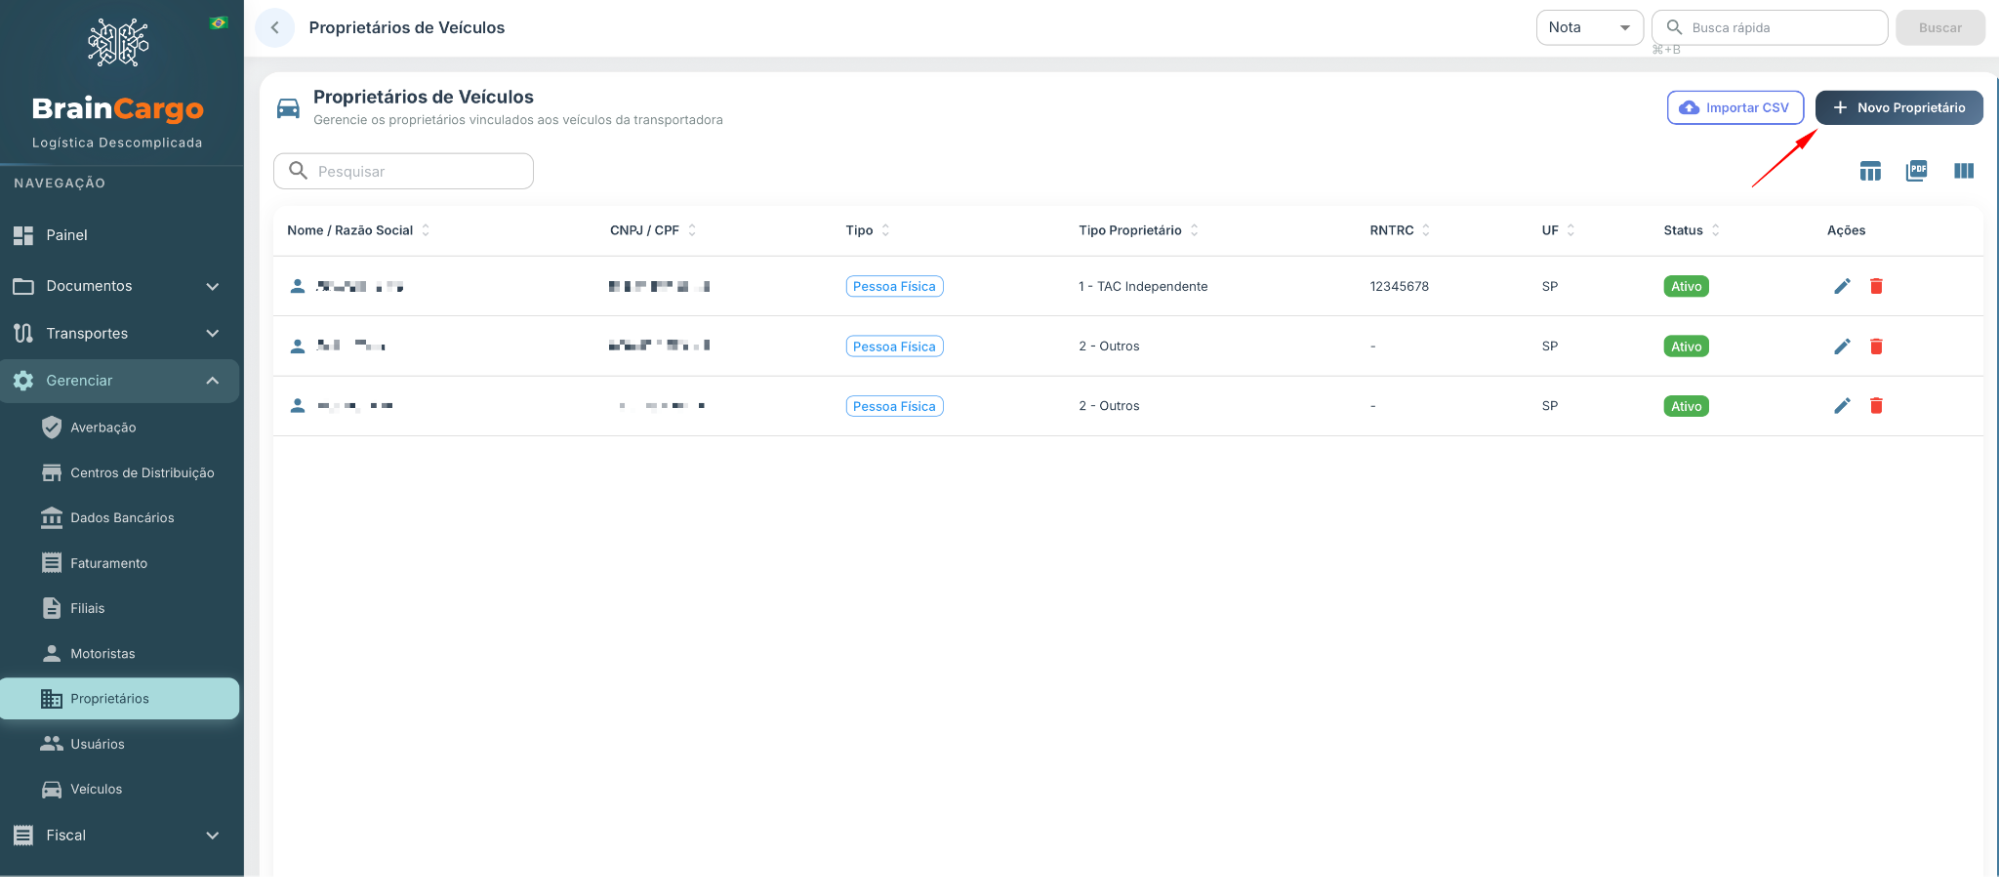Open the column visibility icon
Viewport: 1999px width, 877px height.
[1964, 171]
